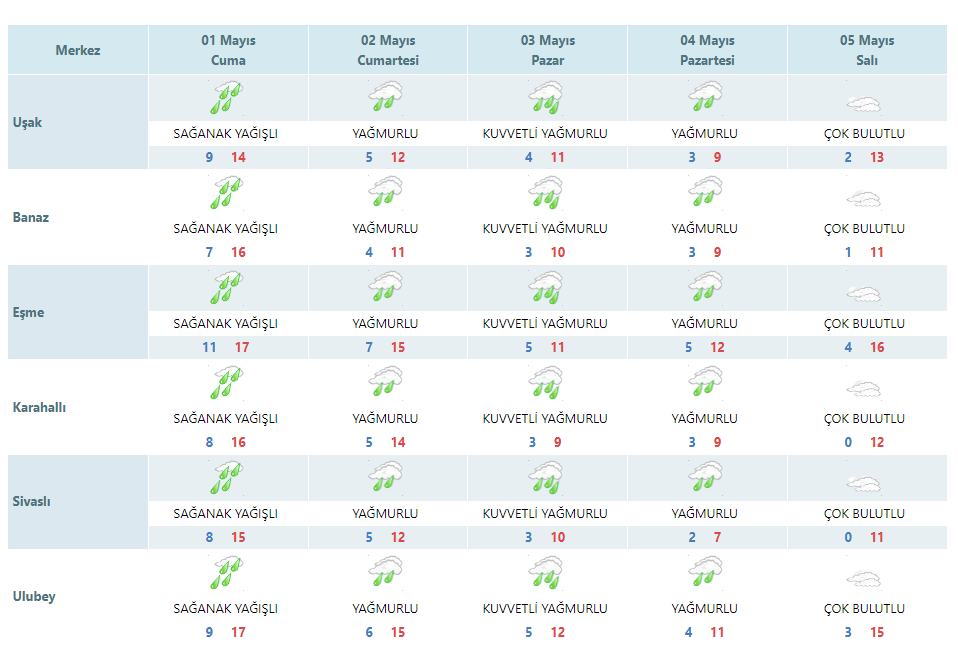Click the Ulubey district name
Screen dimensions: 958x657
(x=34, y=597)
